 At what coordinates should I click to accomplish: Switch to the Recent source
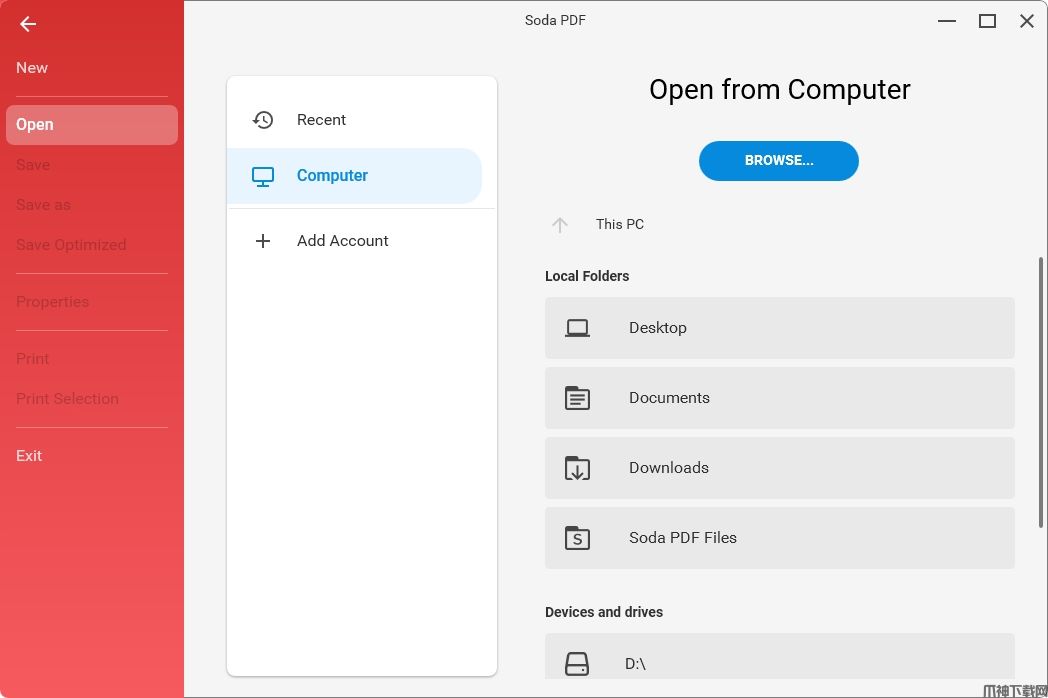point(354,120)
